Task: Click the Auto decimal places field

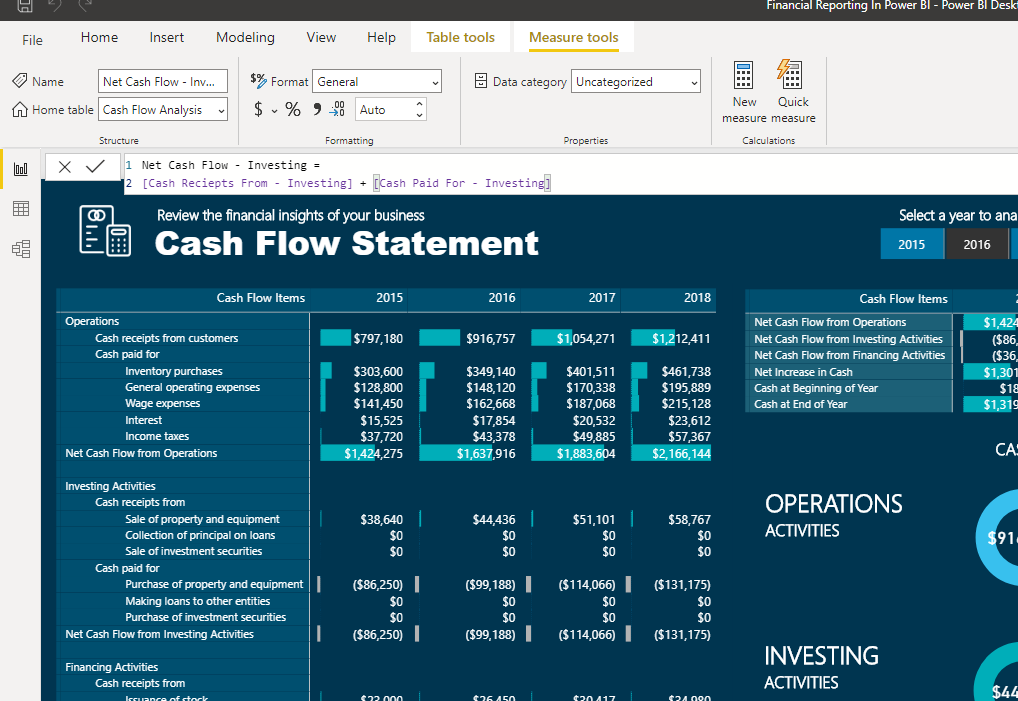Action: point(384,110)
